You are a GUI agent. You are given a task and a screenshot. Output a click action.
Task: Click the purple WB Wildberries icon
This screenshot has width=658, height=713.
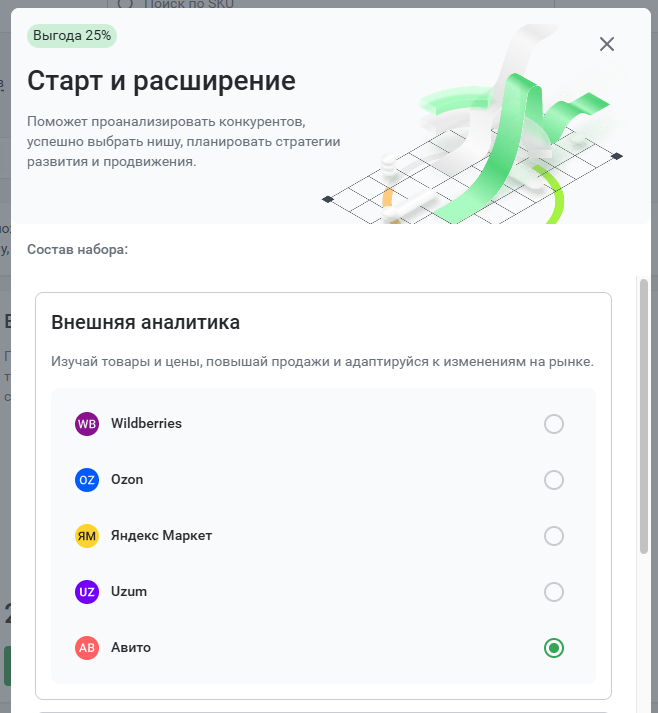86,424
